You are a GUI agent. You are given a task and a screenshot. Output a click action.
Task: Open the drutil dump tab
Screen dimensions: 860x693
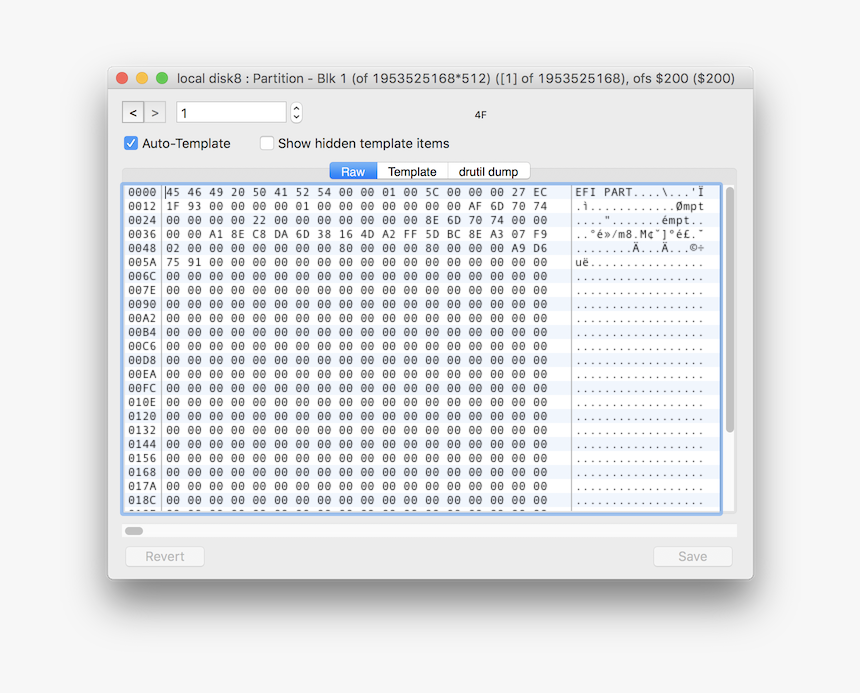point(488,171)
